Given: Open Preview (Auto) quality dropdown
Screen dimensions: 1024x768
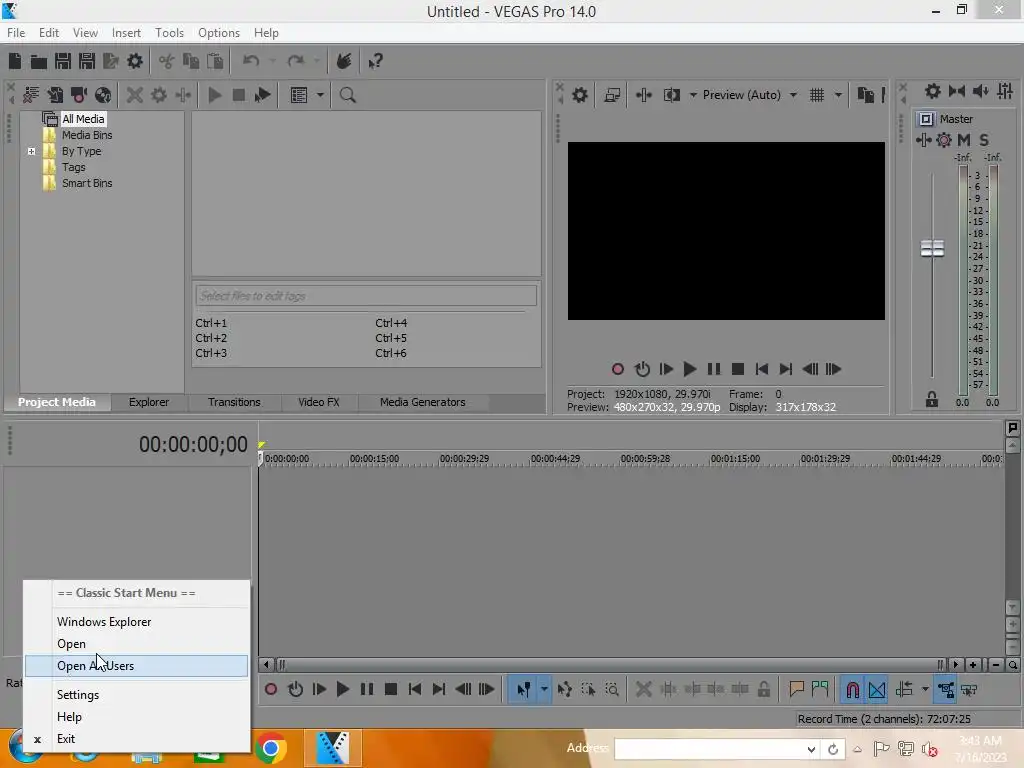Looking at the screenshot, I should click(793, 95).
